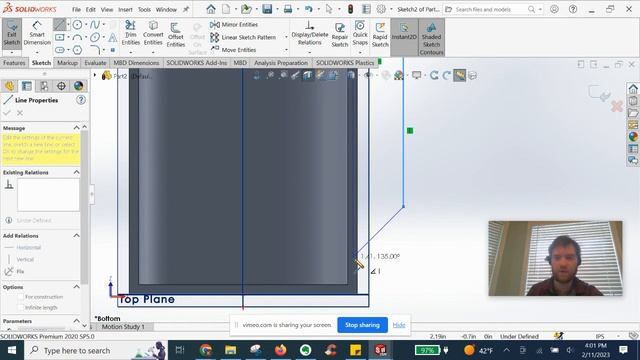Open Move Entities dropdown arrow
The height and width of the screenshot is (360, 640).
(x=286, y=50)
